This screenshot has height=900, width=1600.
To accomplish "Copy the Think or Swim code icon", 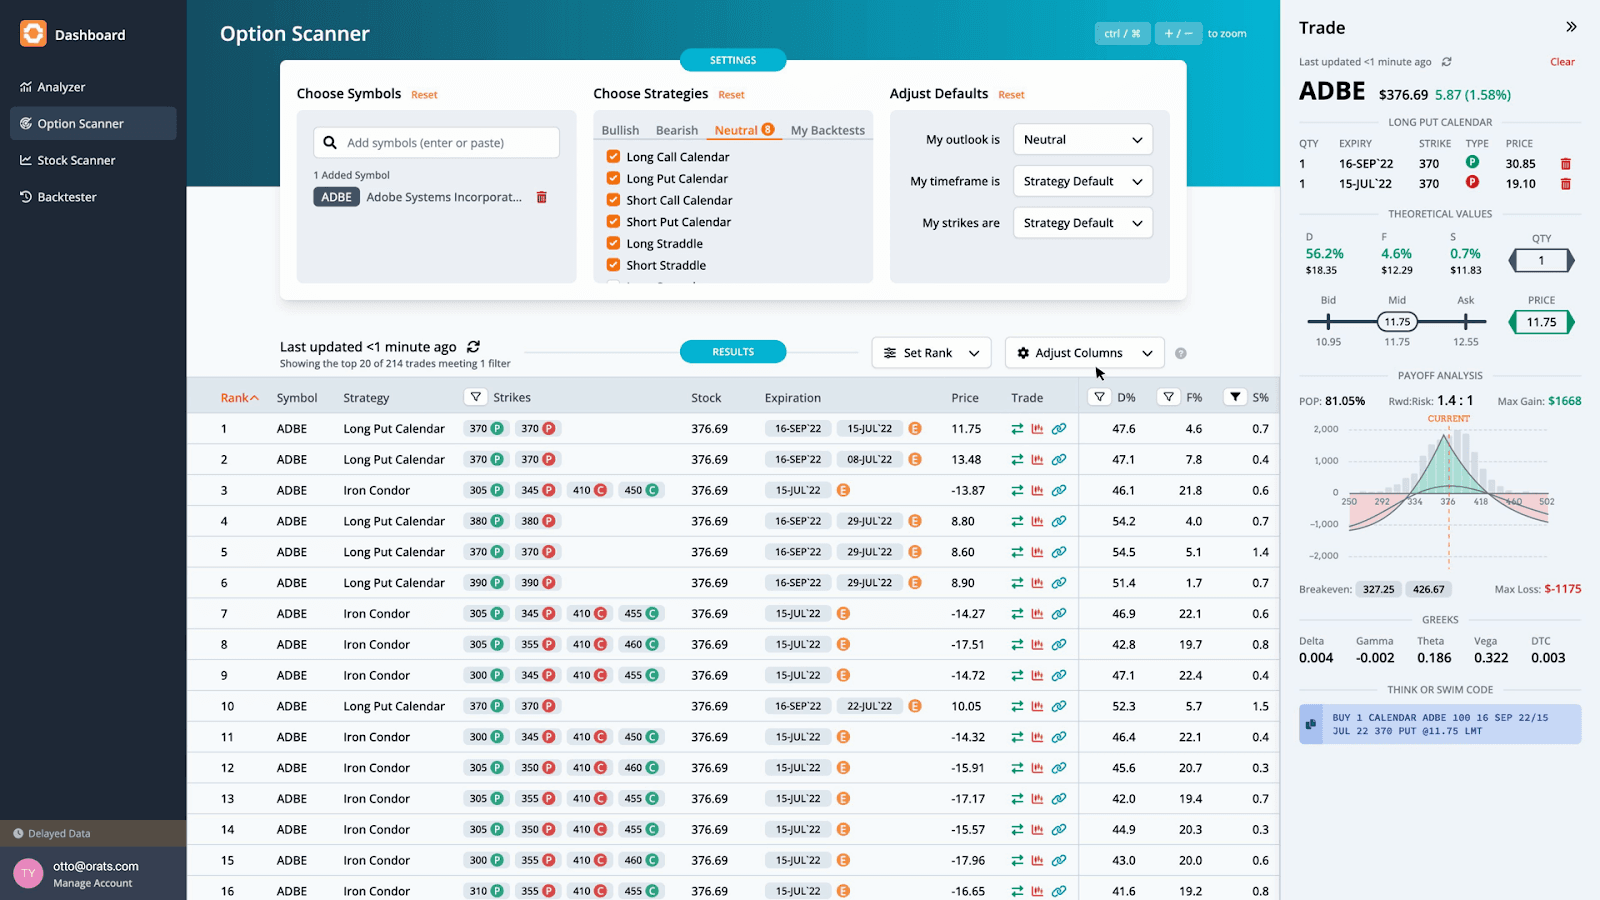I will pos(1311,724).
